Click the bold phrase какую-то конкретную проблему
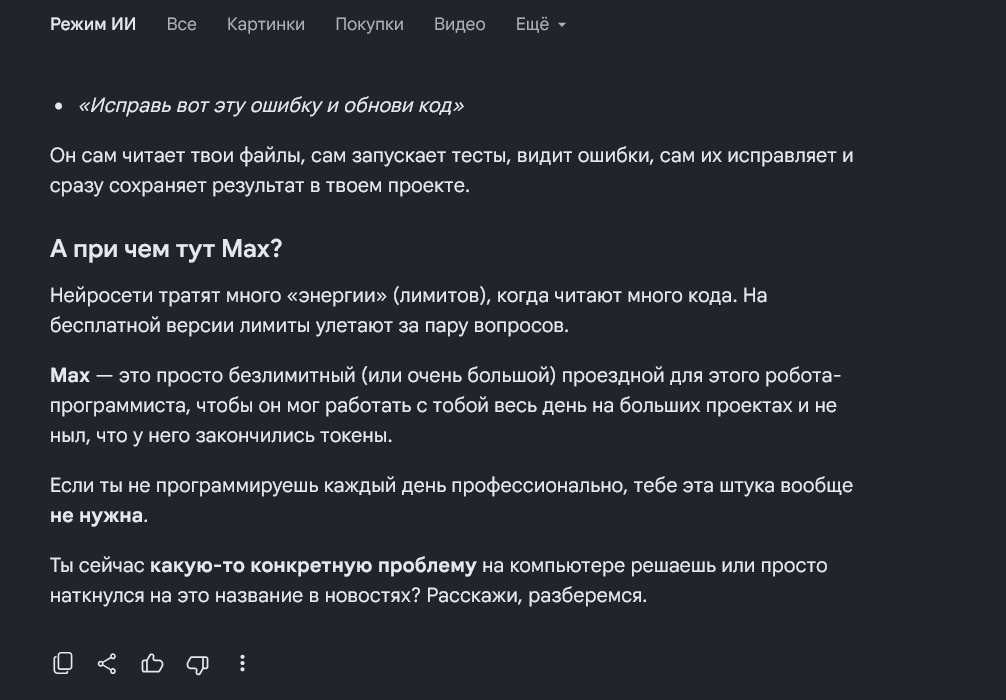This screenshot has width=1006, height=700. 313,566
